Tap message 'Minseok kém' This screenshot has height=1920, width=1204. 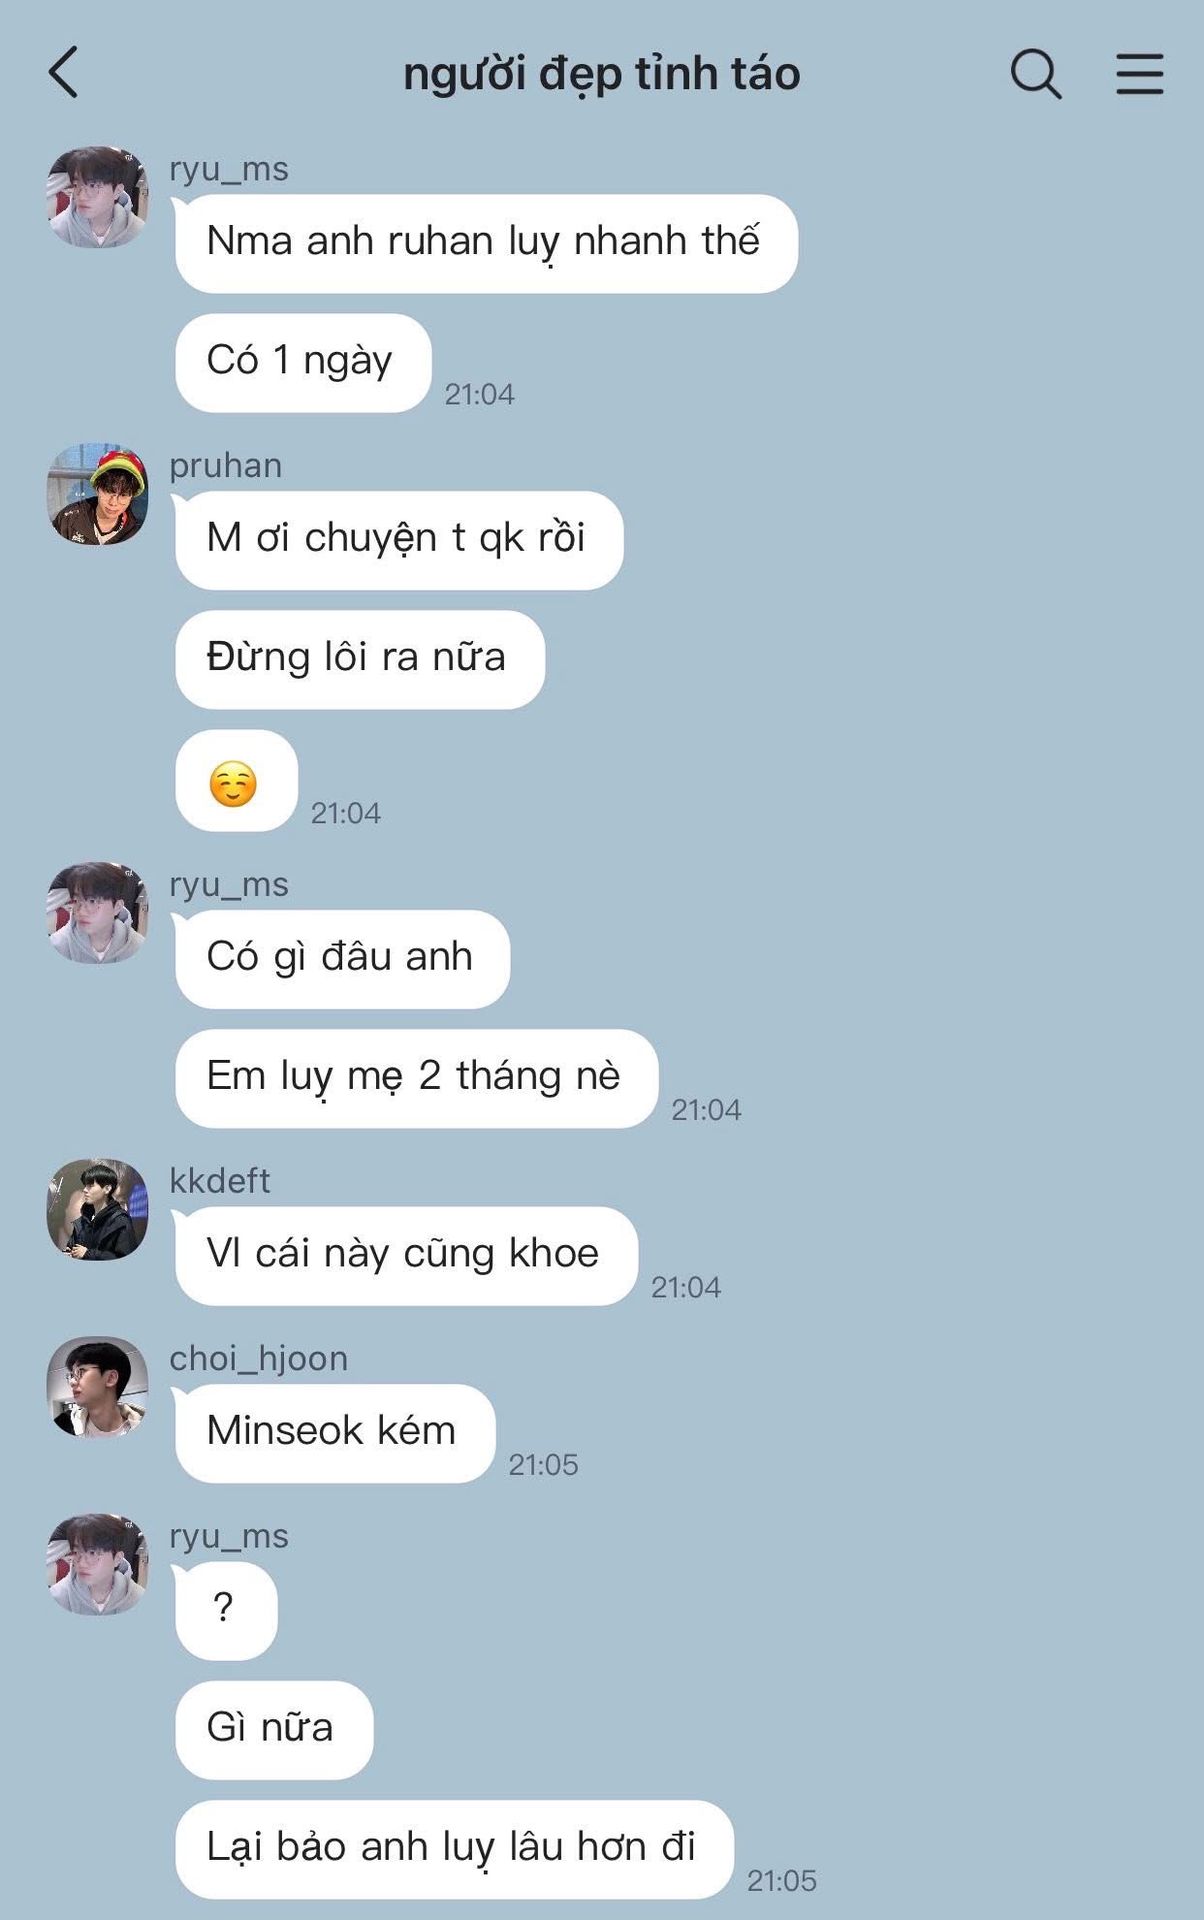pyautogui.click(x=335, y=1433)
